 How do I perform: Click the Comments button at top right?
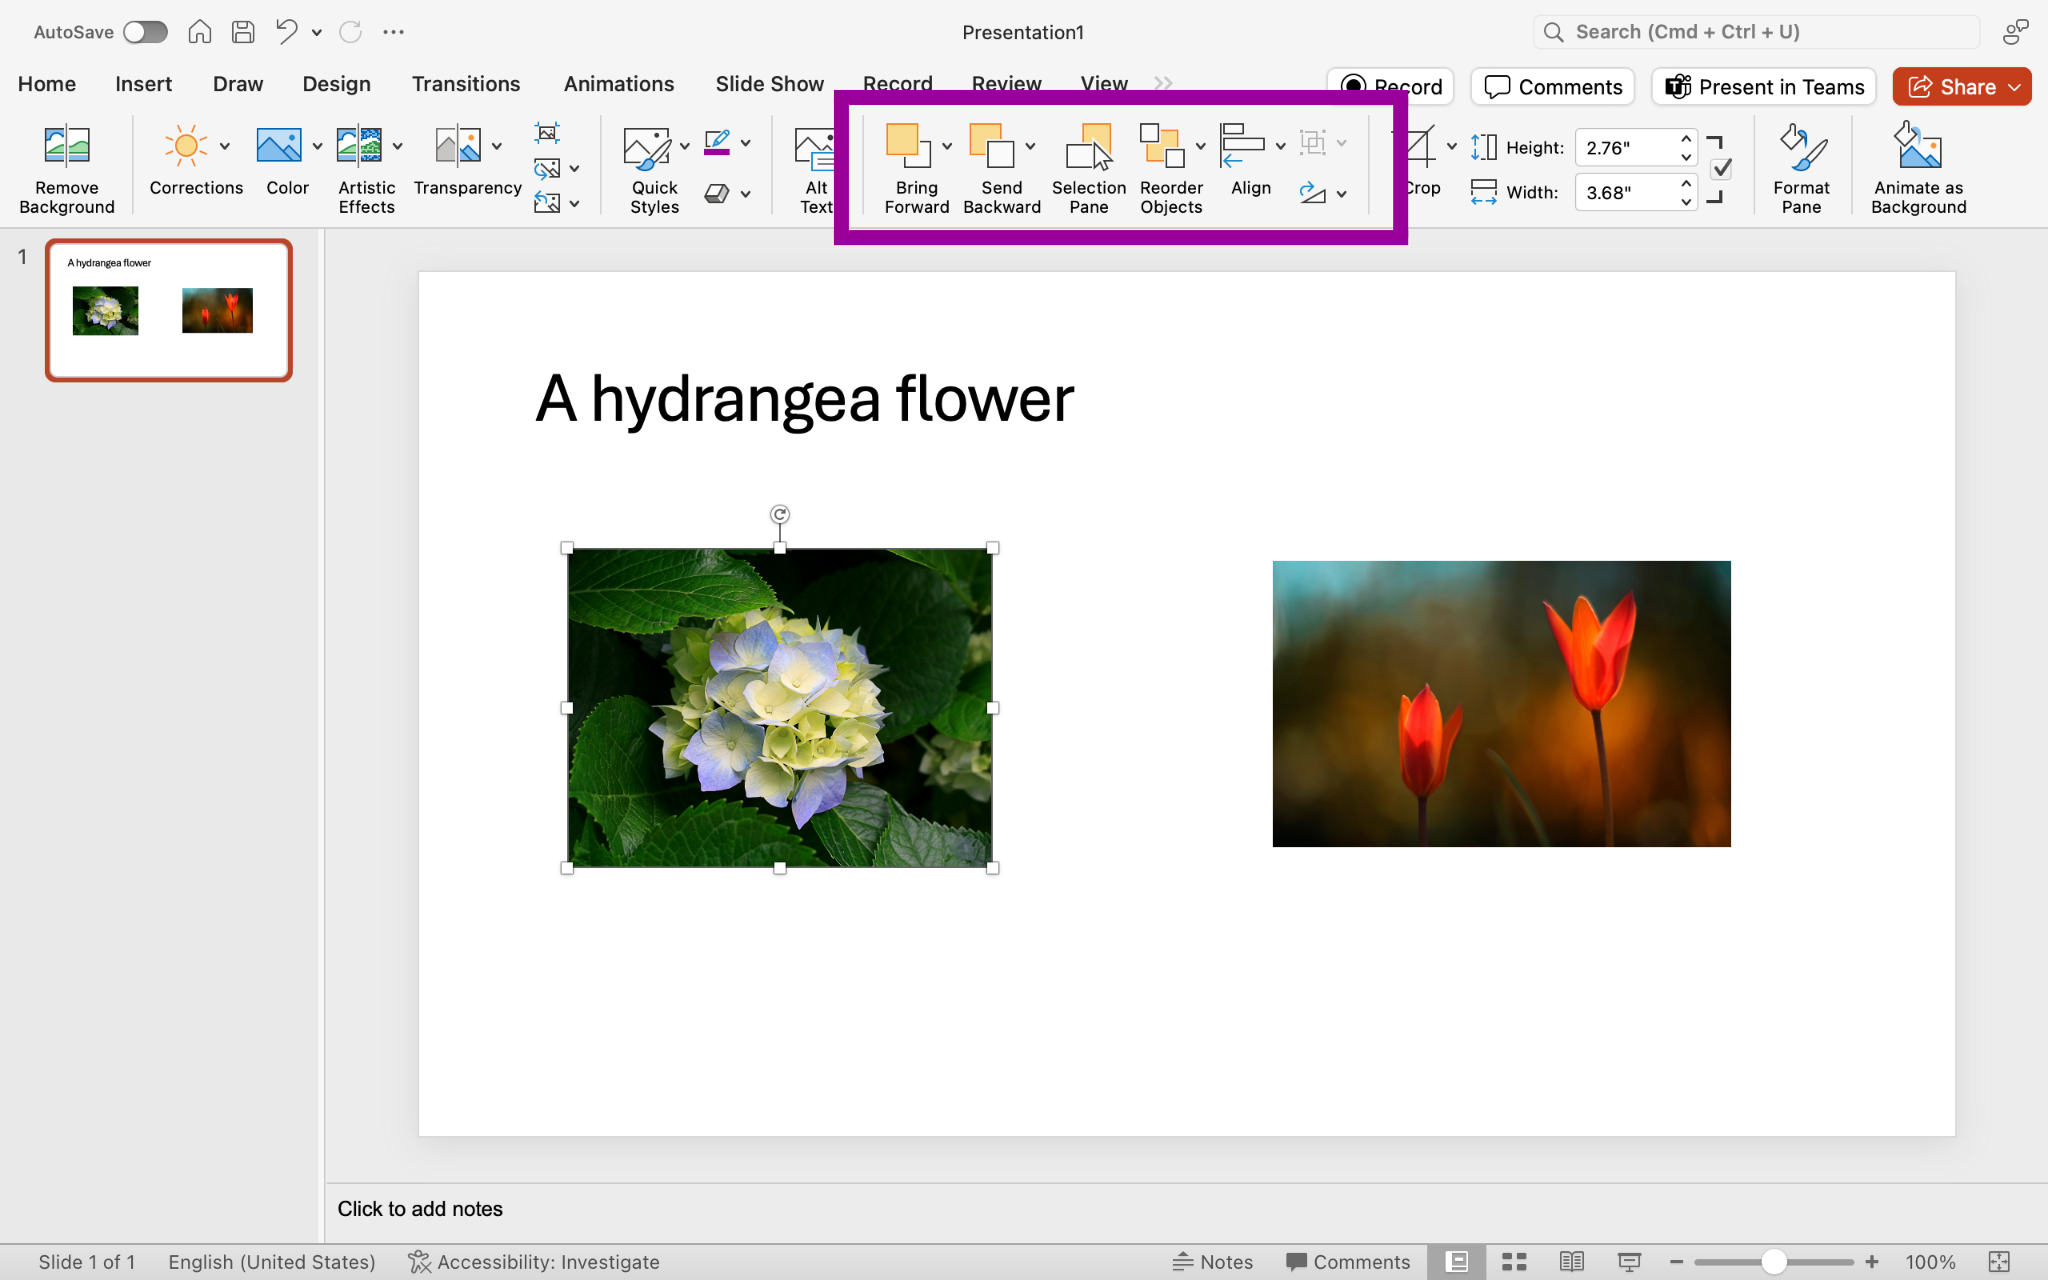[x=1552, y=87]
